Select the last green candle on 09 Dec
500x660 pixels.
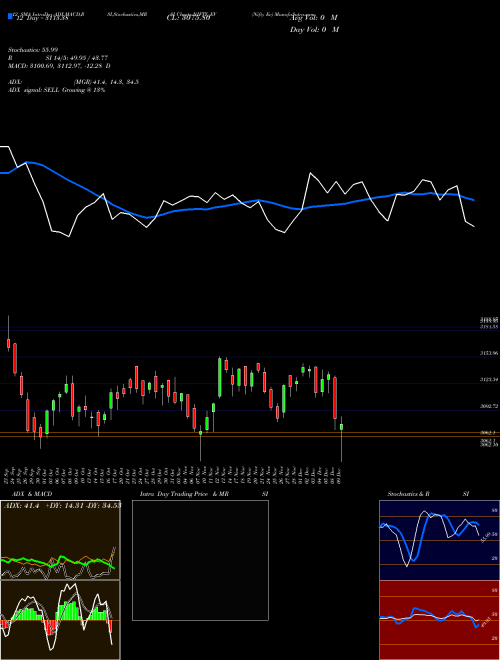[x=341, y=427]
